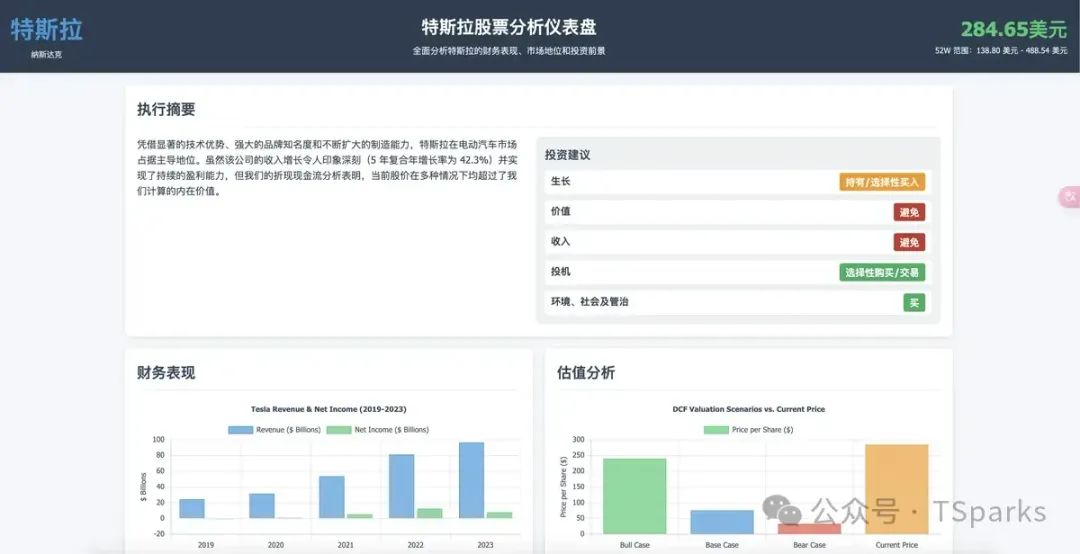Select the 投机 recommendation label
Screen dimensions: 1080x554
coord(561,271)
